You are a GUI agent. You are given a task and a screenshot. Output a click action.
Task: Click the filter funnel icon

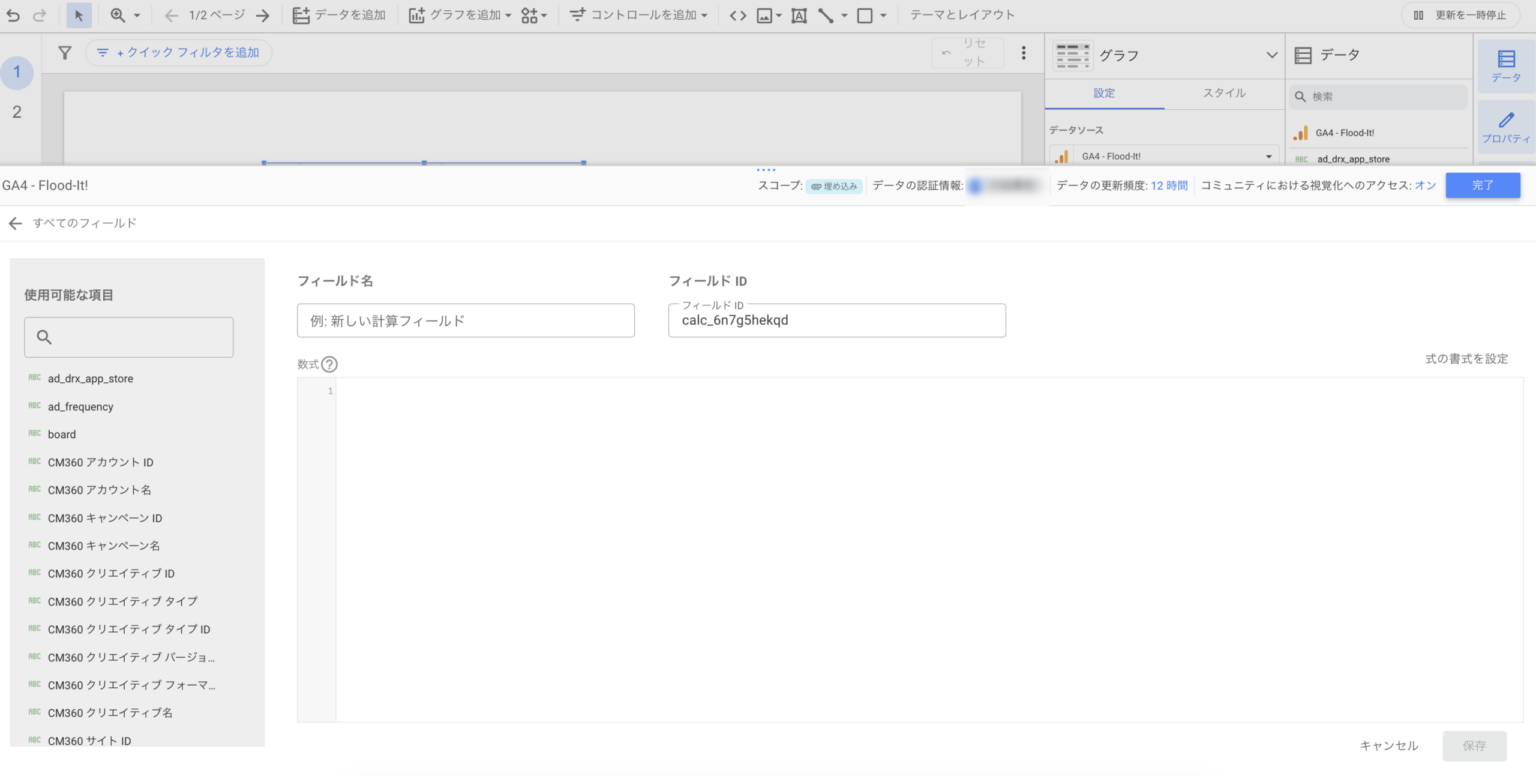(x=65, y=53)
